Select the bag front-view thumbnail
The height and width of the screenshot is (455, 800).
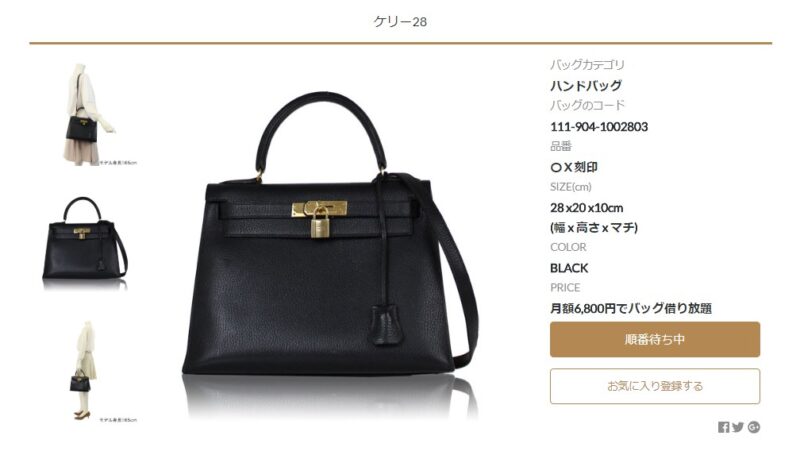coord(85,239)
